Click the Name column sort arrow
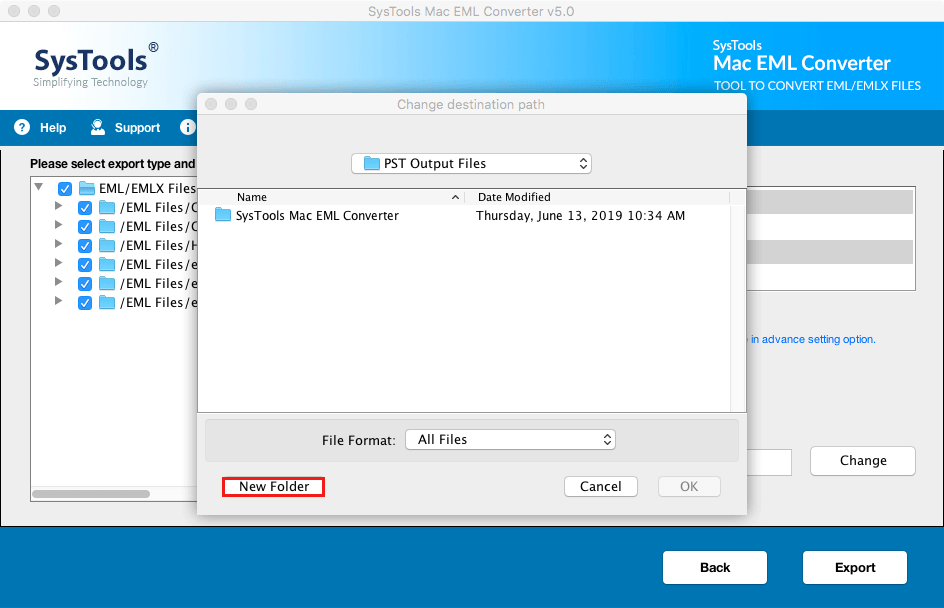 (x=455, y=197)
